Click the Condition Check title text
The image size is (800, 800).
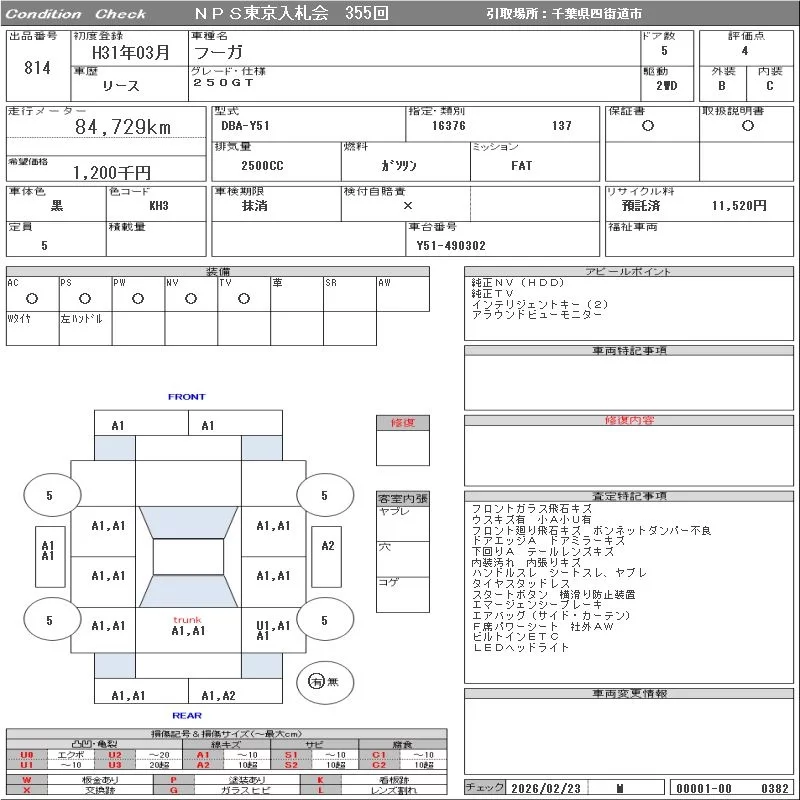76,14
